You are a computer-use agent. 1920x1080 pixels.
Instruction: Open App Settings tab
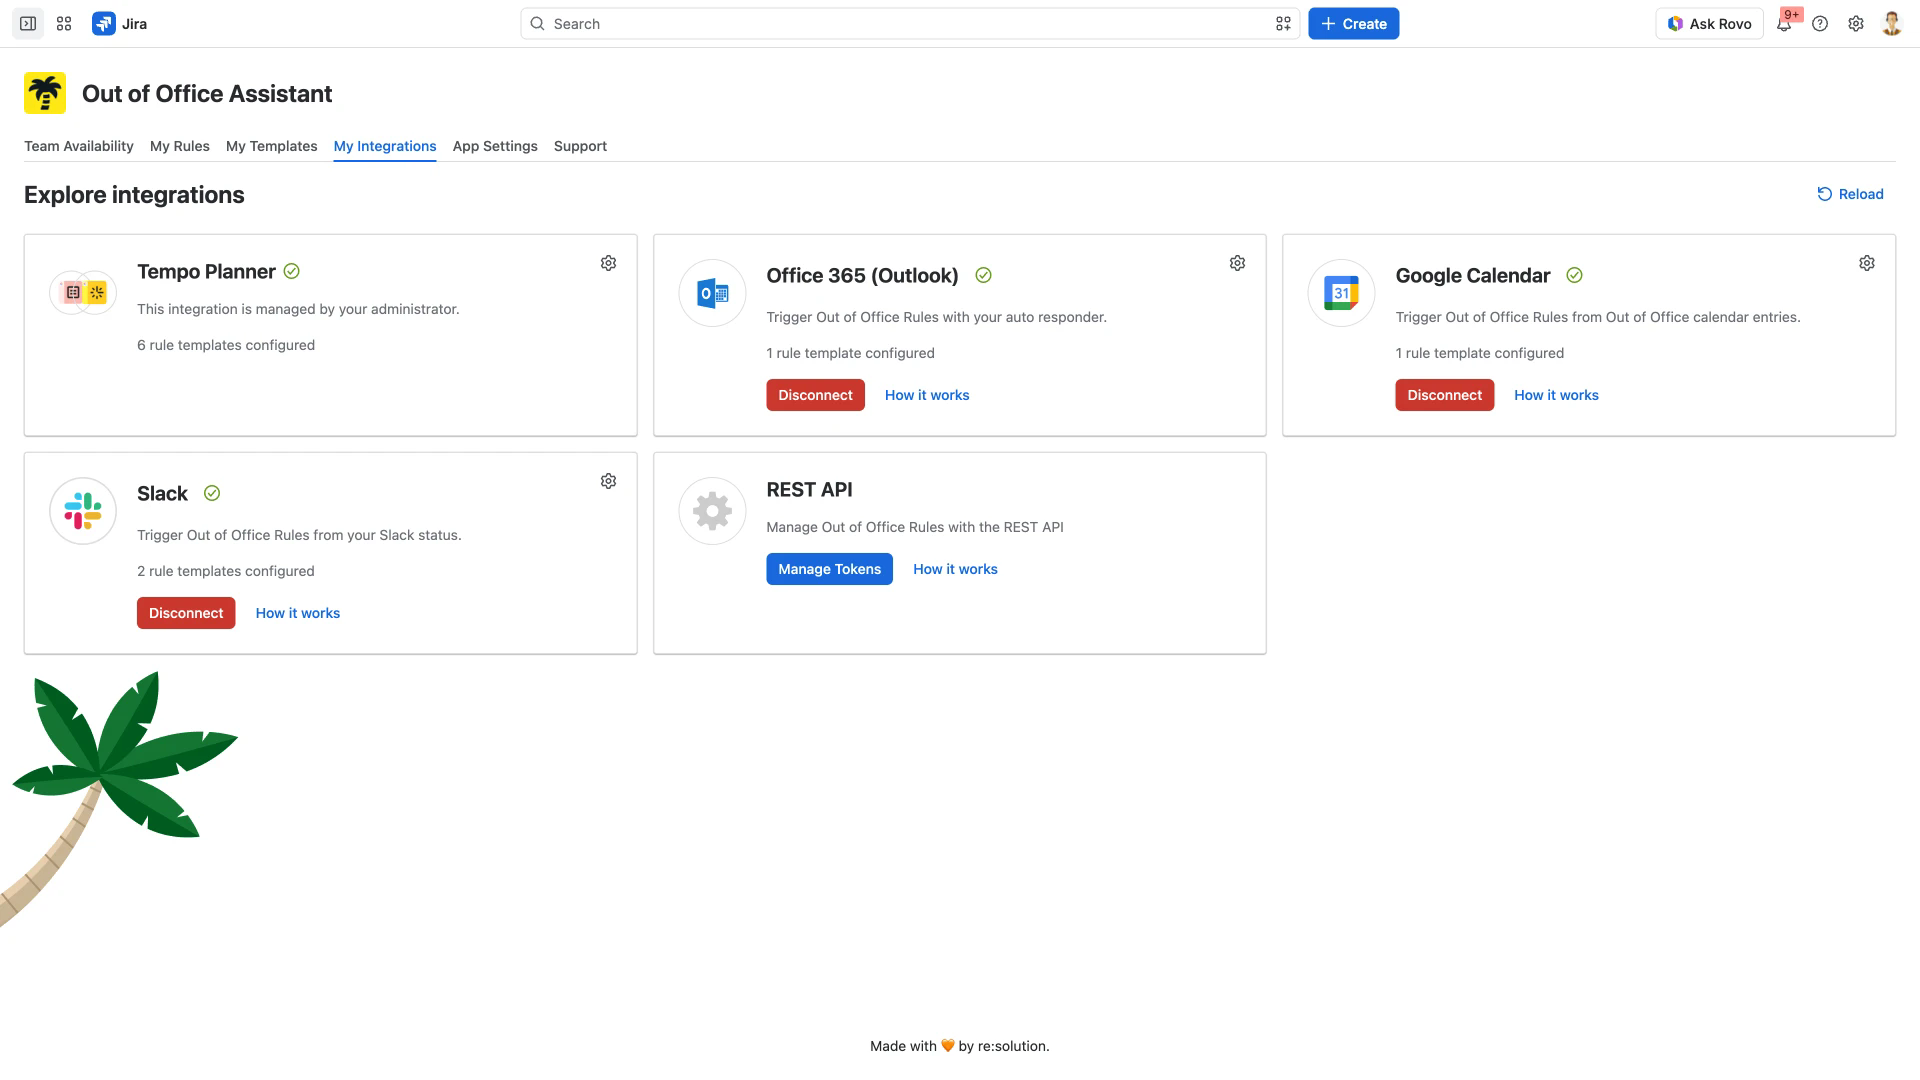(x=495, y=146)
